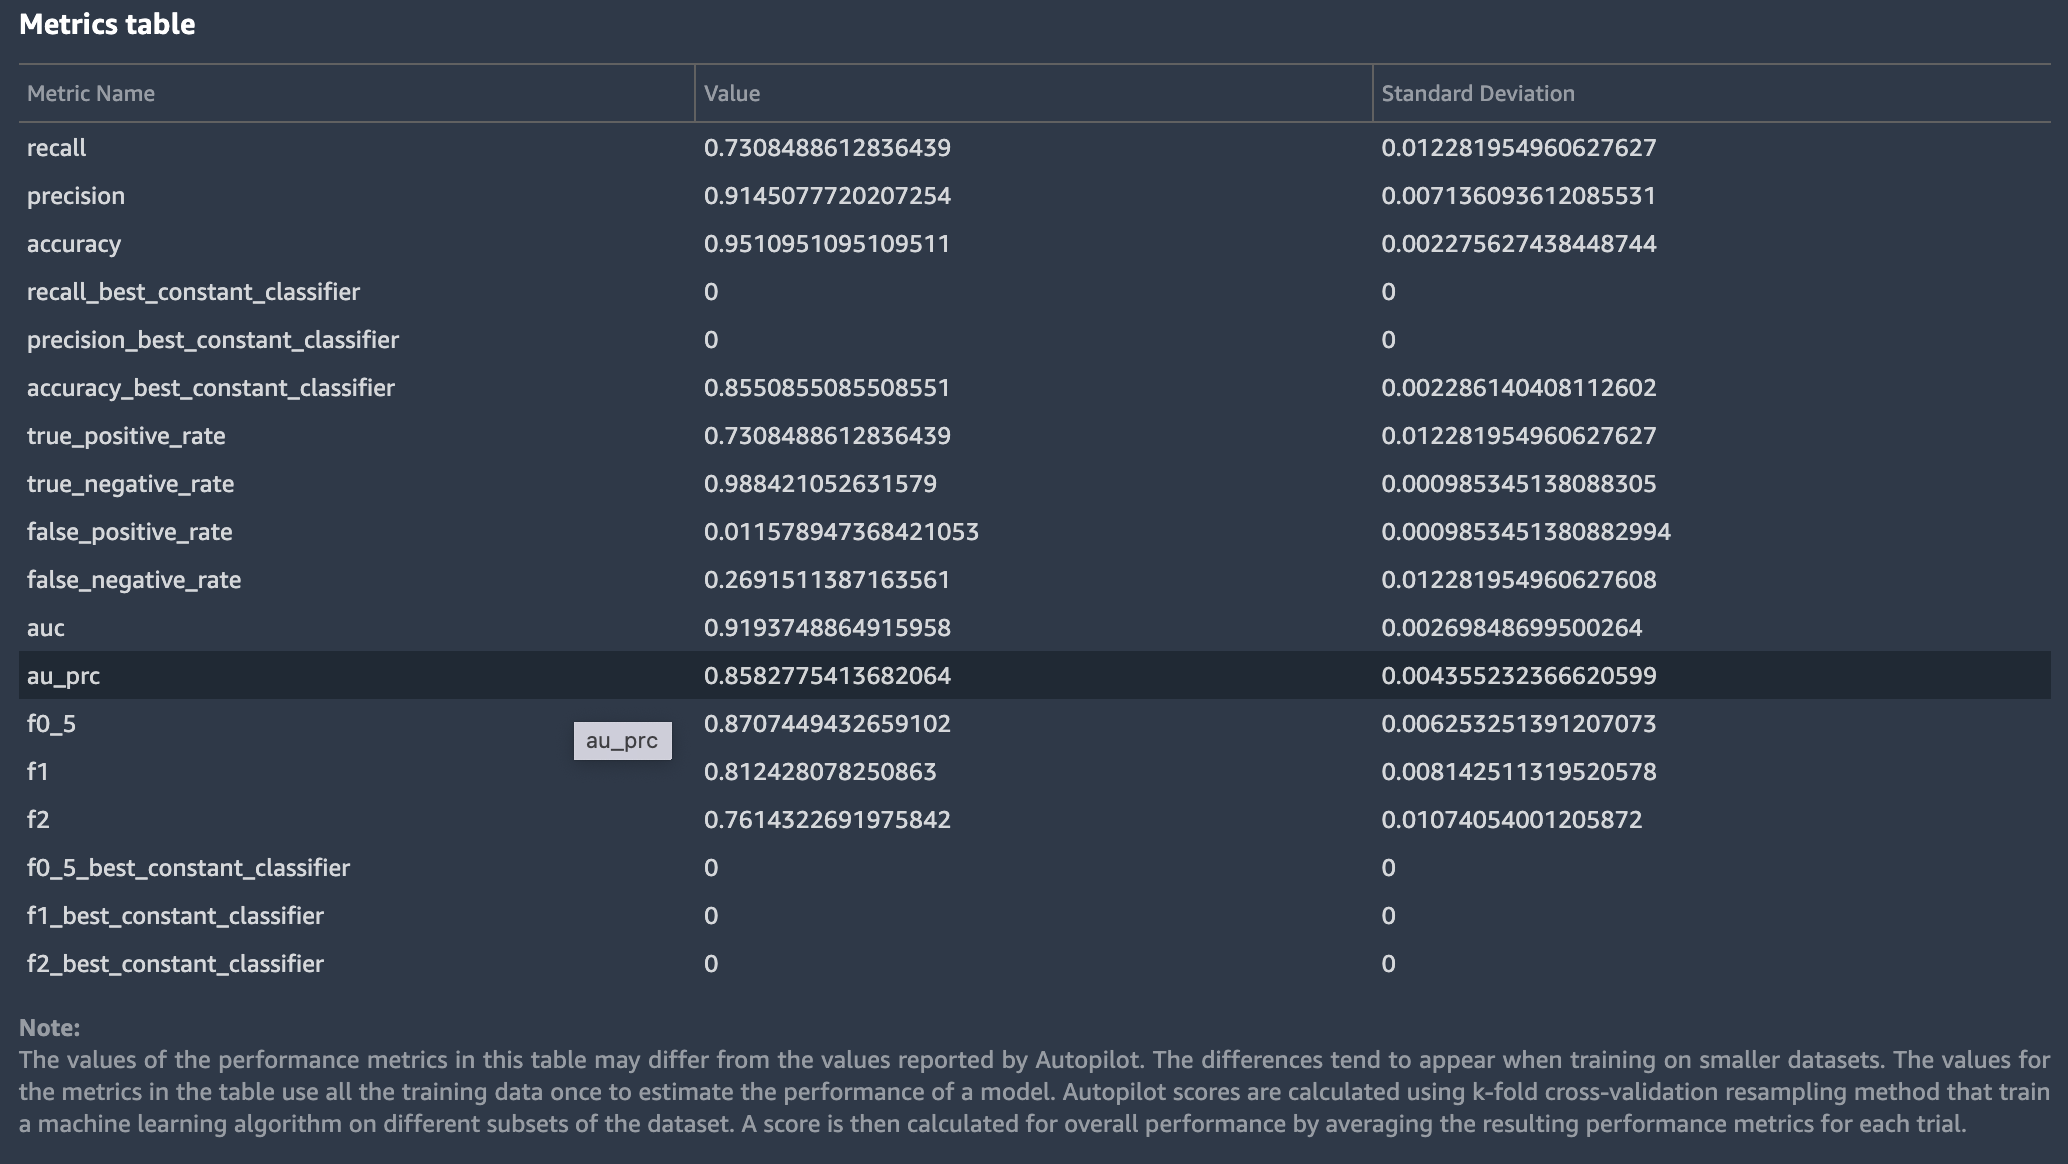Select the true_negative_rate row
Image resolution: width=2068 pixels, height=1164 pixels.
click(130, 484)
